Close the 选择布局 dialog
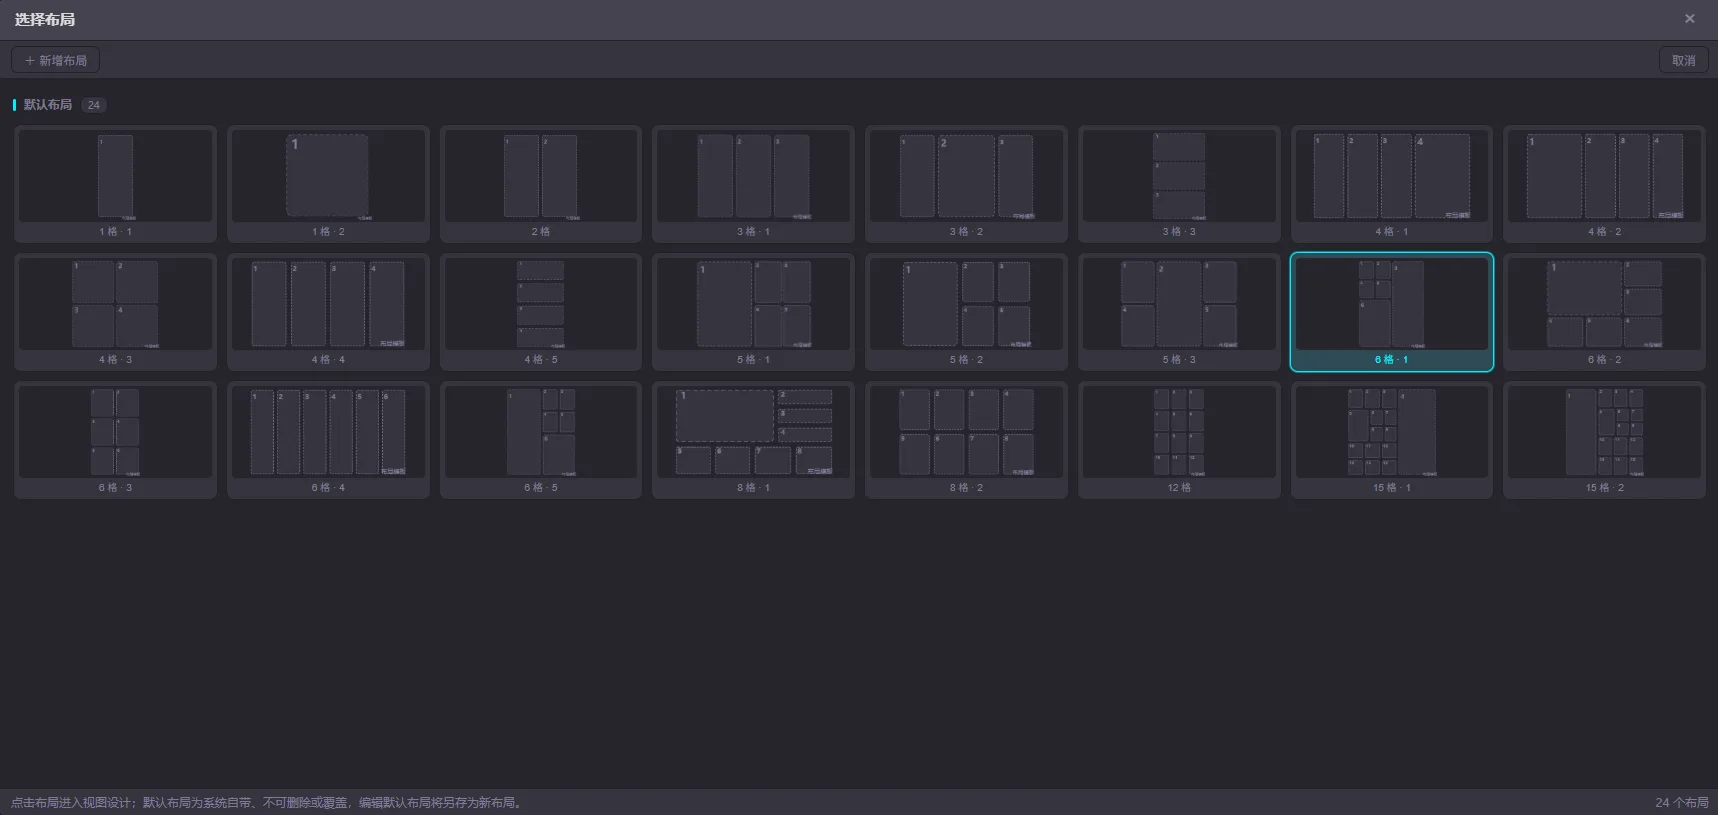Image resolution: width=1718 pixels, height=815 pixels. (x=1690, y=19)
